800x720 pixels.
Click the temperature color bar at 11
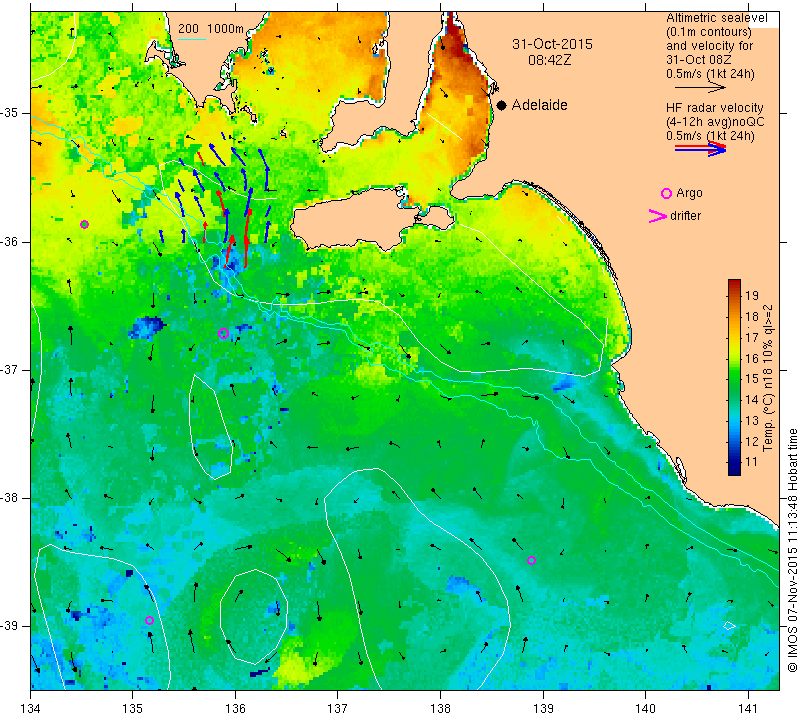(734, 462)
